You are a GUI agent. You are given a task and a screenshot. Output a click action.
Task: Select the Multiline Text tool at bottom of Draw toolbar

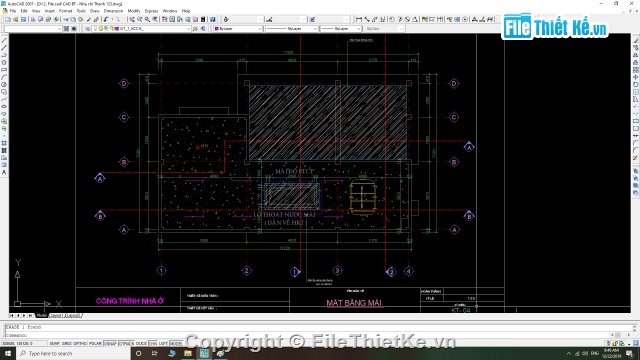[x=4, y=172]
